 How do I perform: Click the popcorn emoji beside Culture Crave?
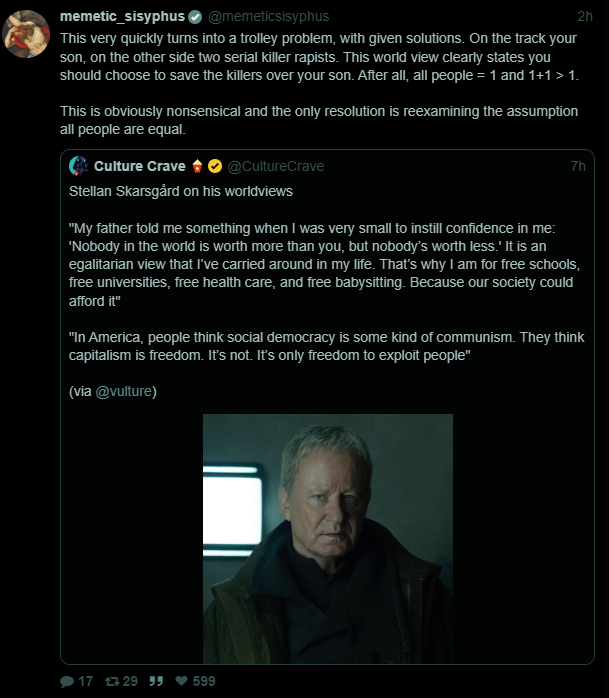[x=197, y=166]
